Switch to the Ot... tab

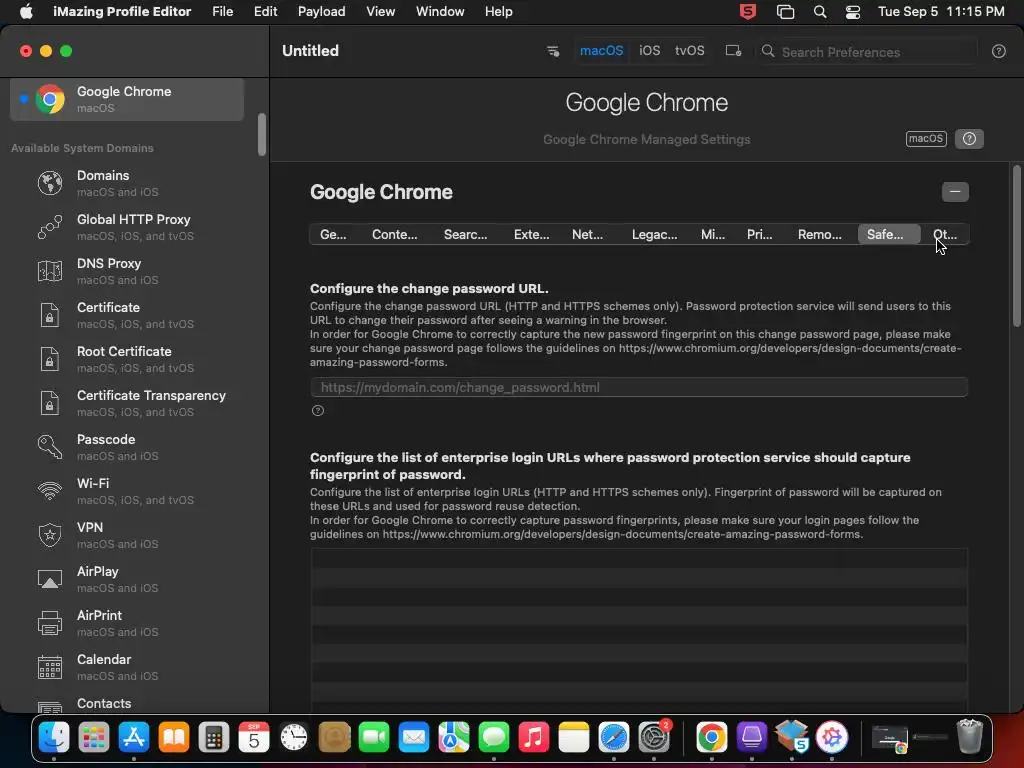click(945, 234)
